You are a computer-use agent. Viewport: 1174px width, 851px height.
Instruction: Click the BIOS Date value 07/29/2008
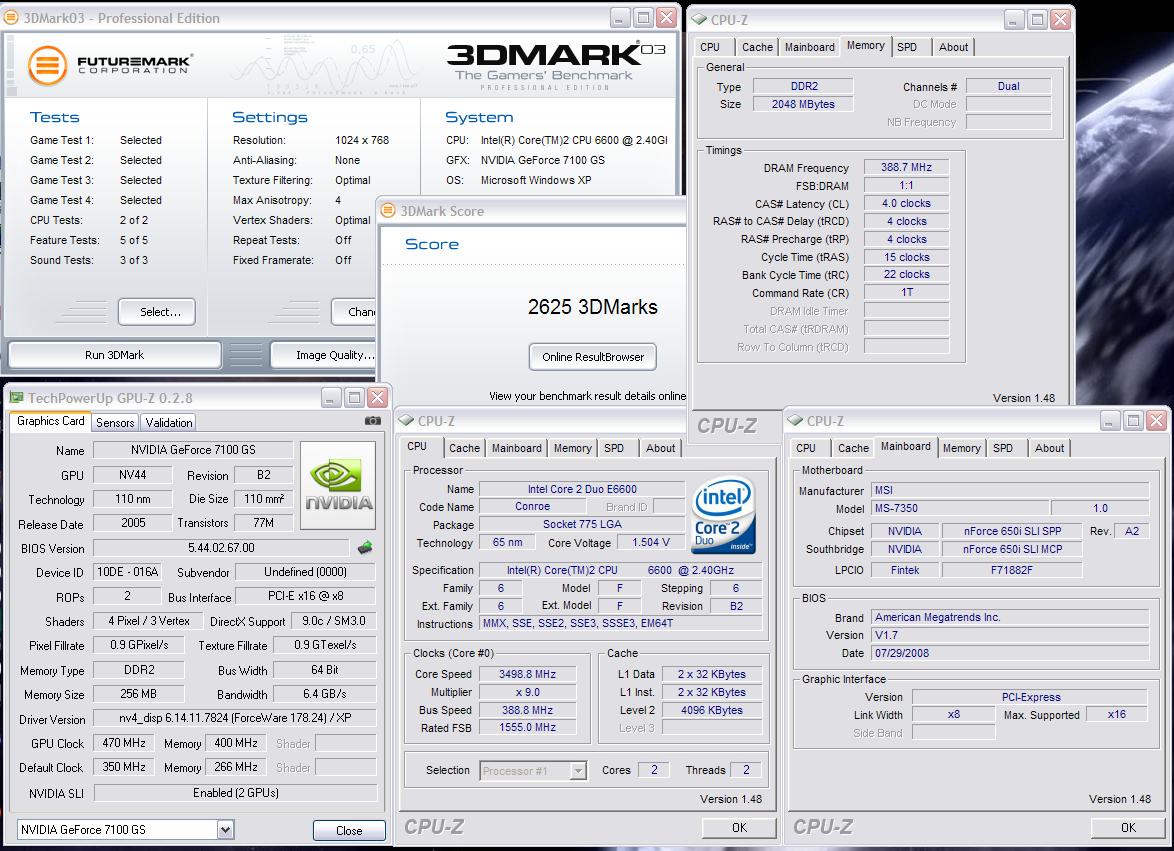pos(1010,653)
